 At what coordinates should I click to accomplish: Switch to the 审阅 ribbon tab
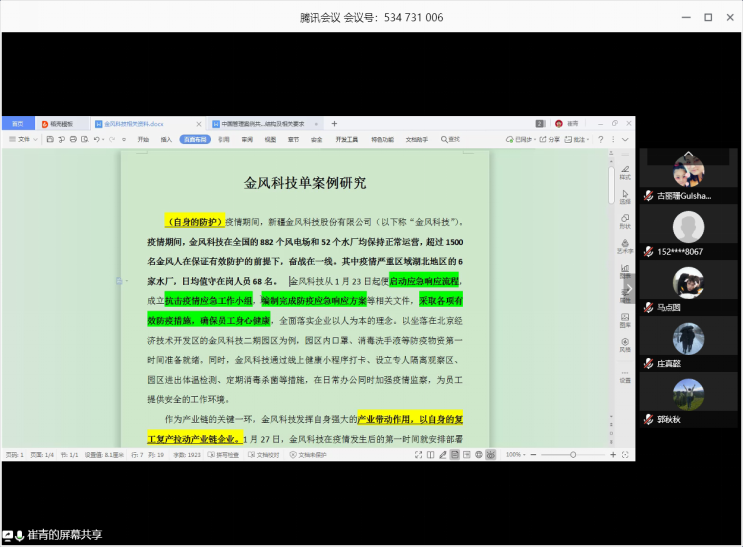[247, 139]
